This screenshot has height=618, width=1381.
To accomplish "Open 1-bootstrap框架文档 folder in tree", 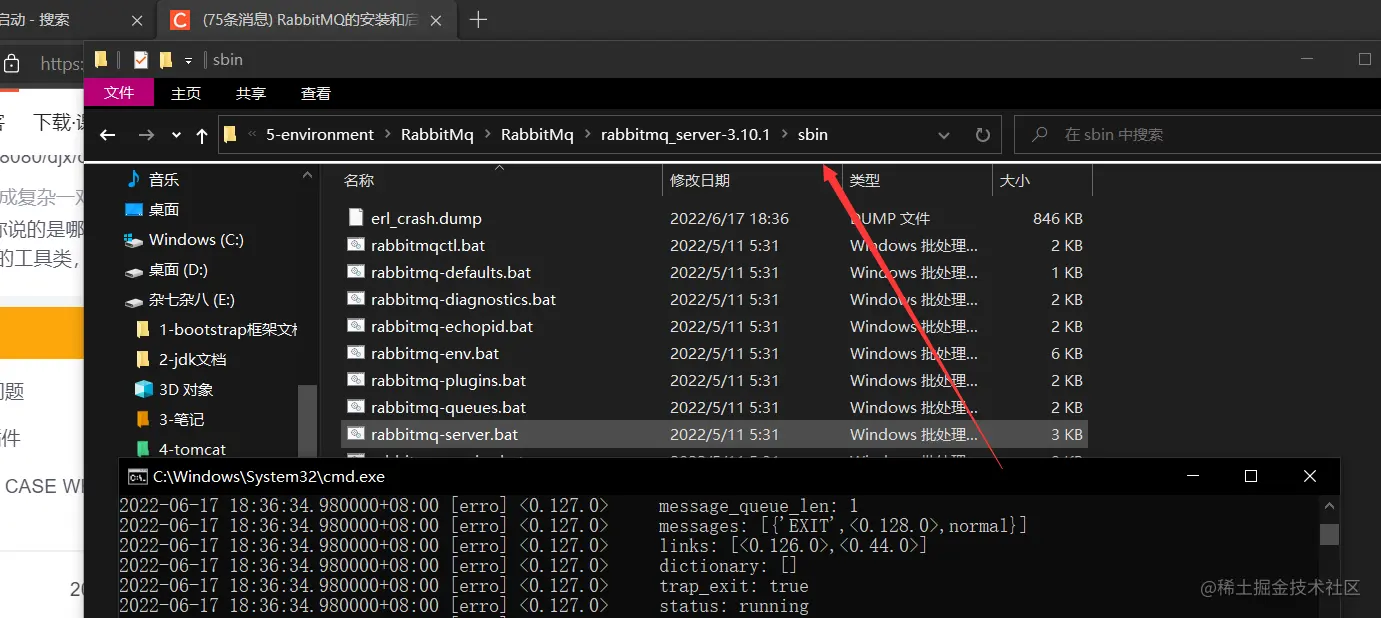I will pyautogui.click(x=228, y=330).
